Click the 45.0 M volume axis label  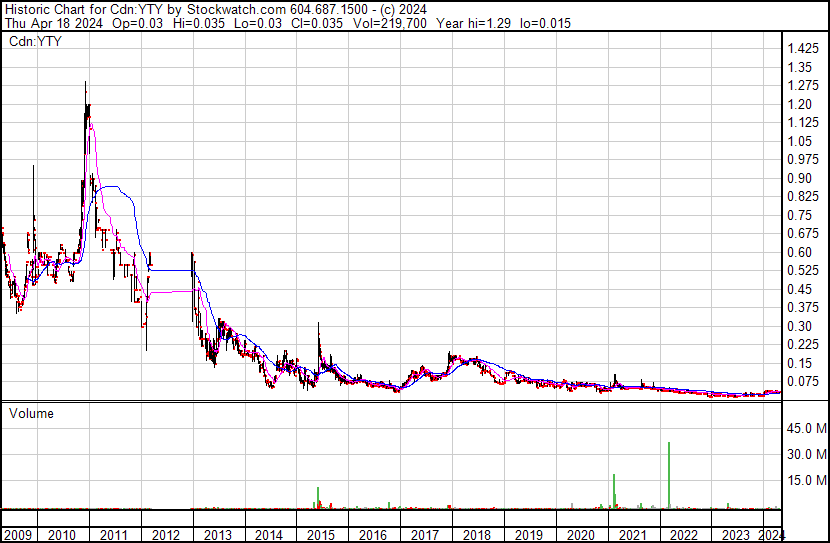805,428
